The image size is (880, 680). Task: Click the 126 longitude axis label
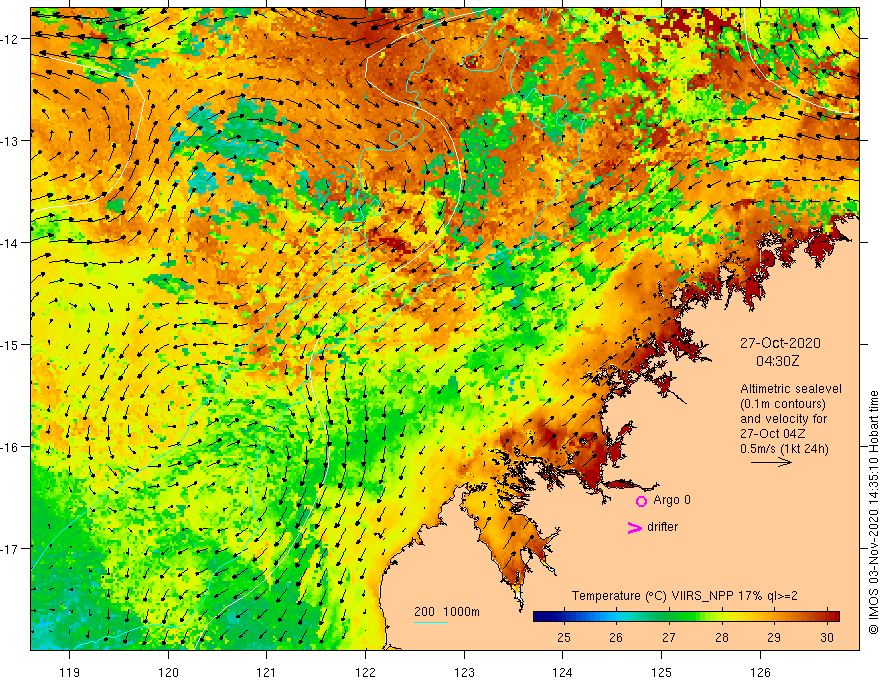[760, 672]
